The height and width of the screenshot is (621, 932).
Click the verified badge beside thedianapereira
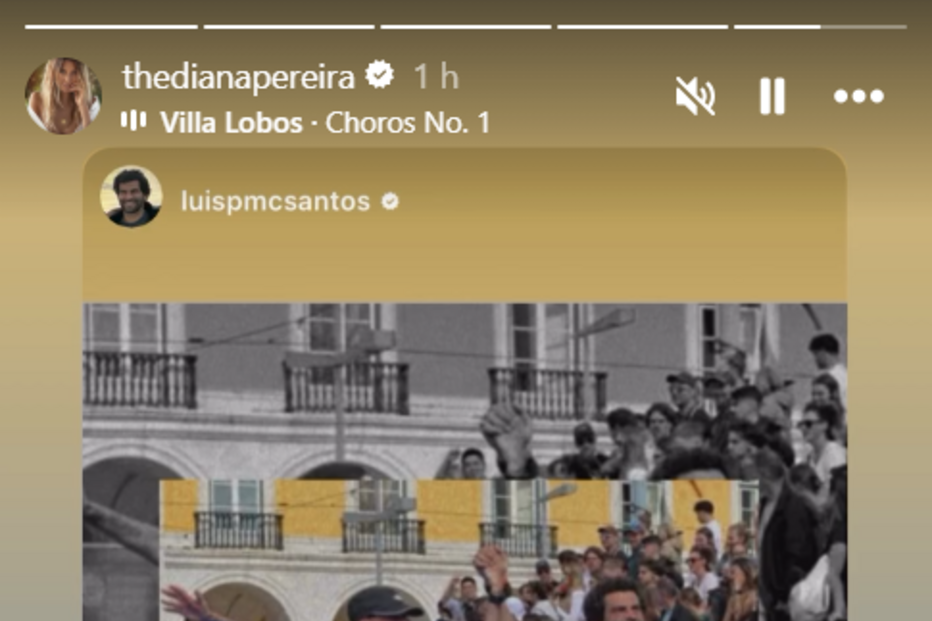pos(379,76)
